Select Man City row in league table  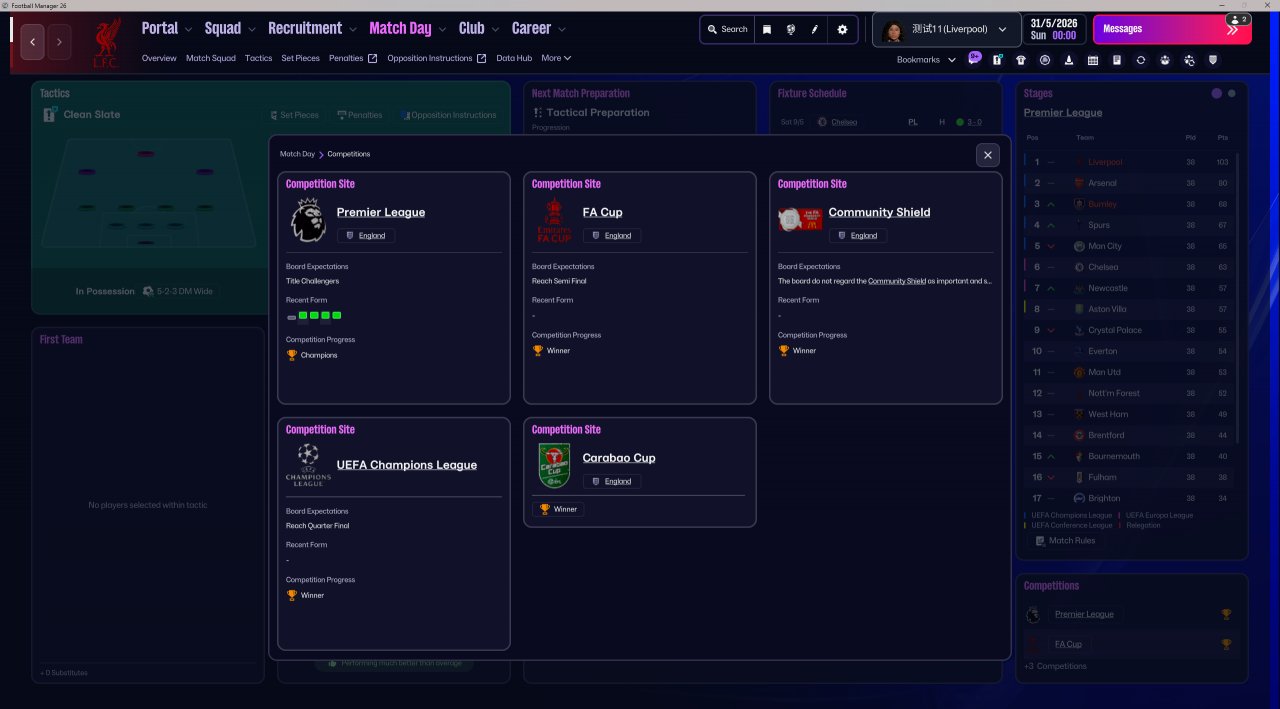point(1127,246)
